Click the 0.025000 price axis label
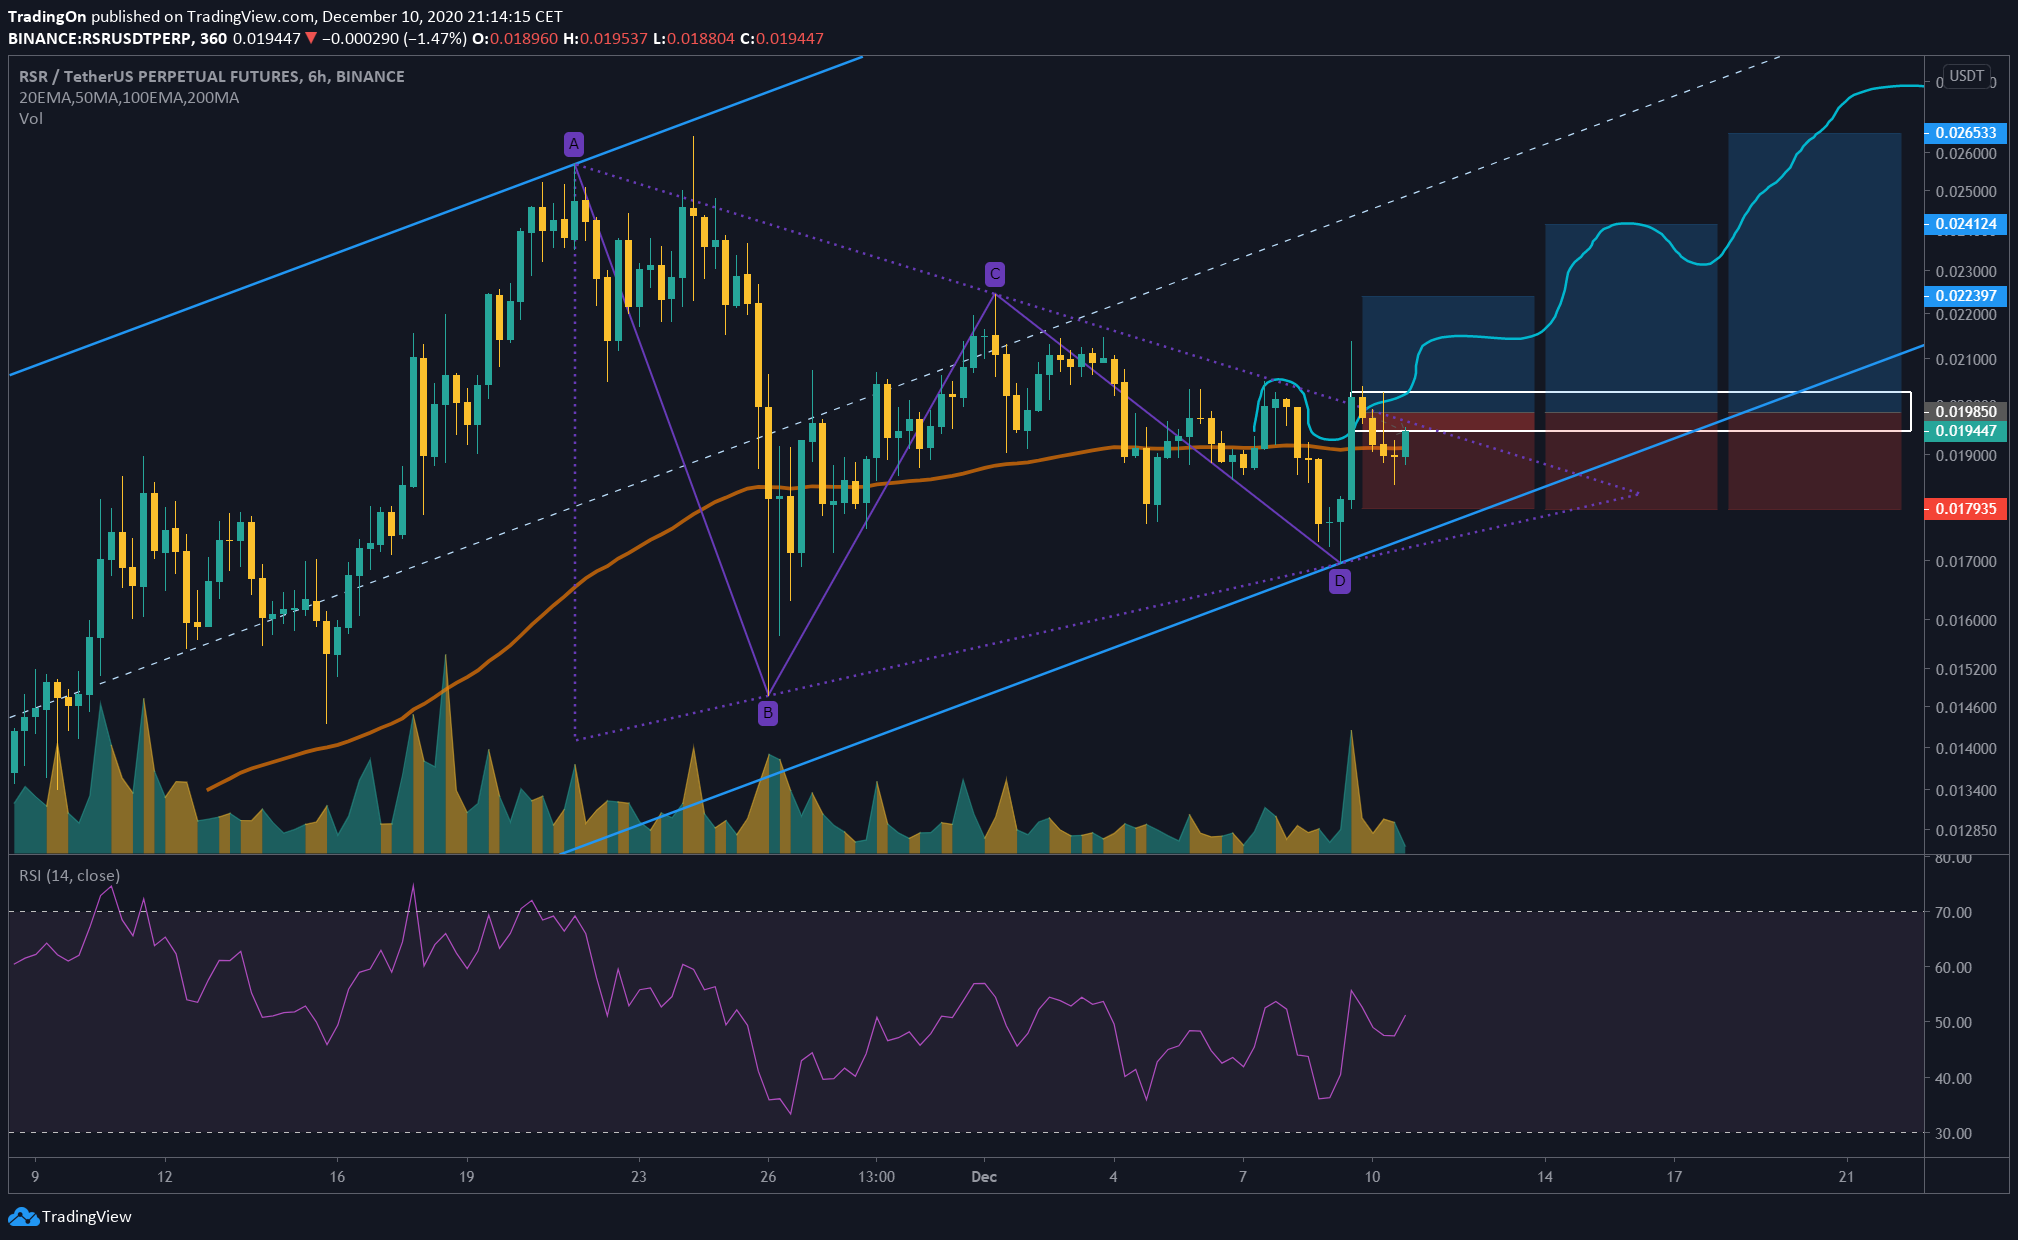This screenshot has width=2018, height=1240. (1965, 192)
